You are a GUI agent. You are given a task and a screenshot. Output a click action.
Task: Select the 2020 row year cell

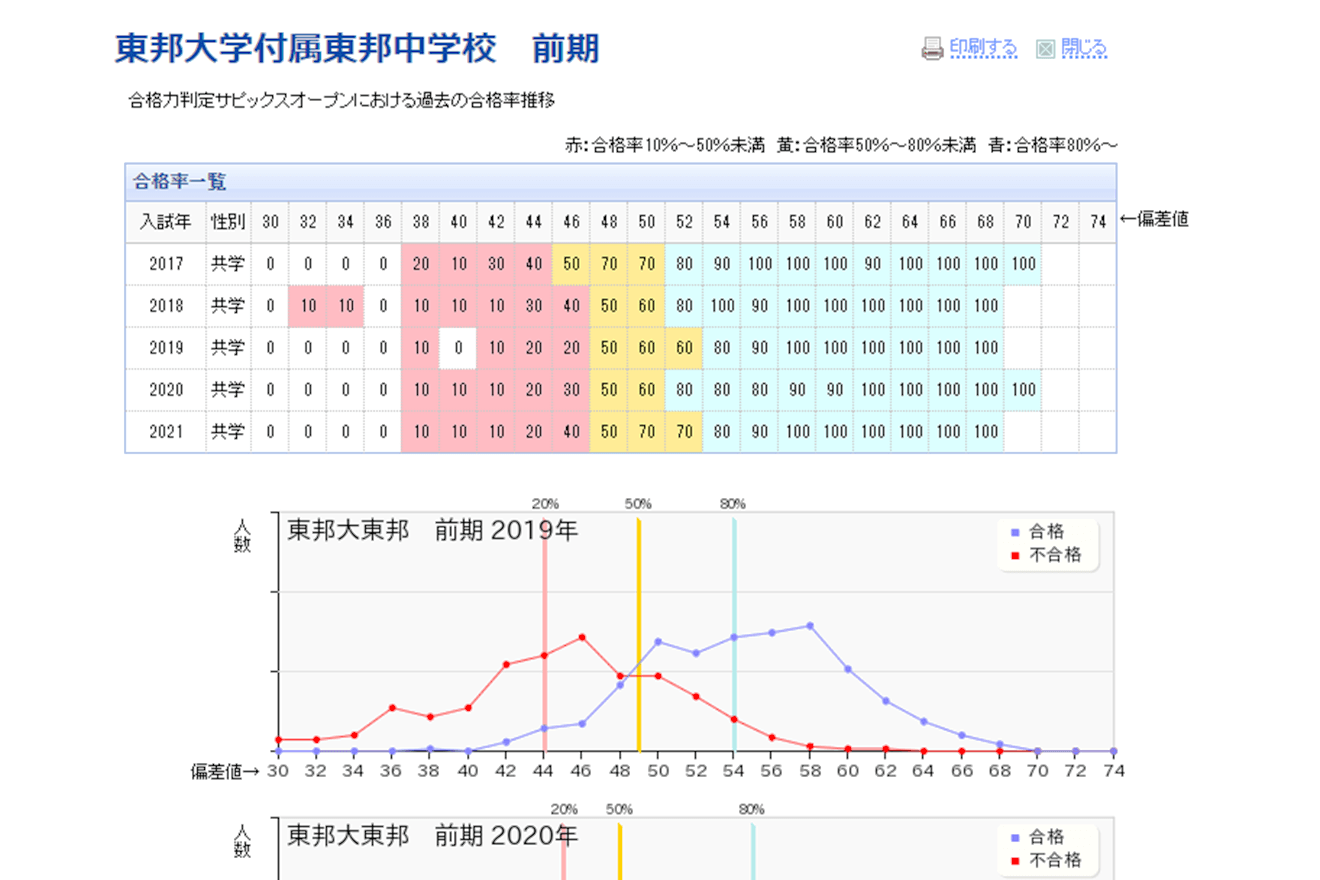[165, 390]
